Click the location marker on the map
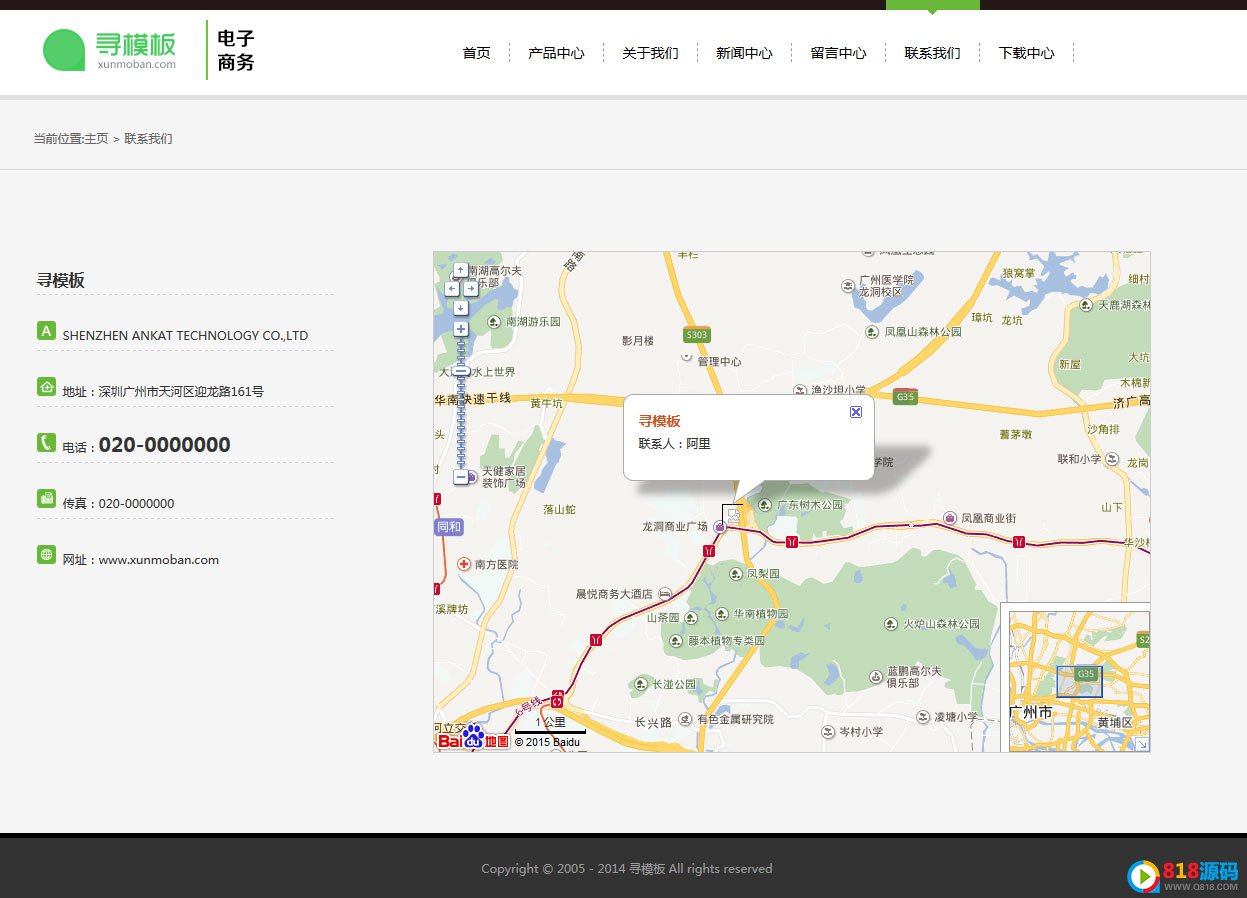 pos(733,516)
